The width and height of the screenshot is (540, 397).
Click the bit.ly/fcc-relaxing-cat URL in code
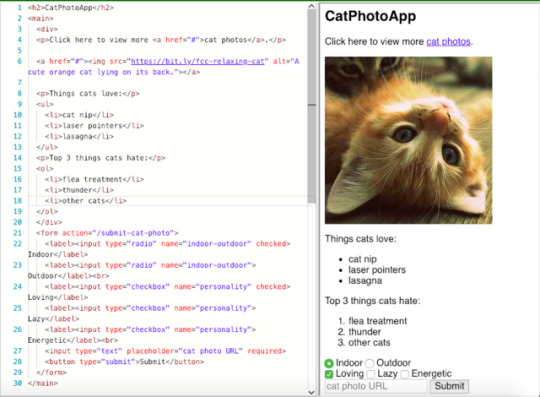[x=198, y=61]
